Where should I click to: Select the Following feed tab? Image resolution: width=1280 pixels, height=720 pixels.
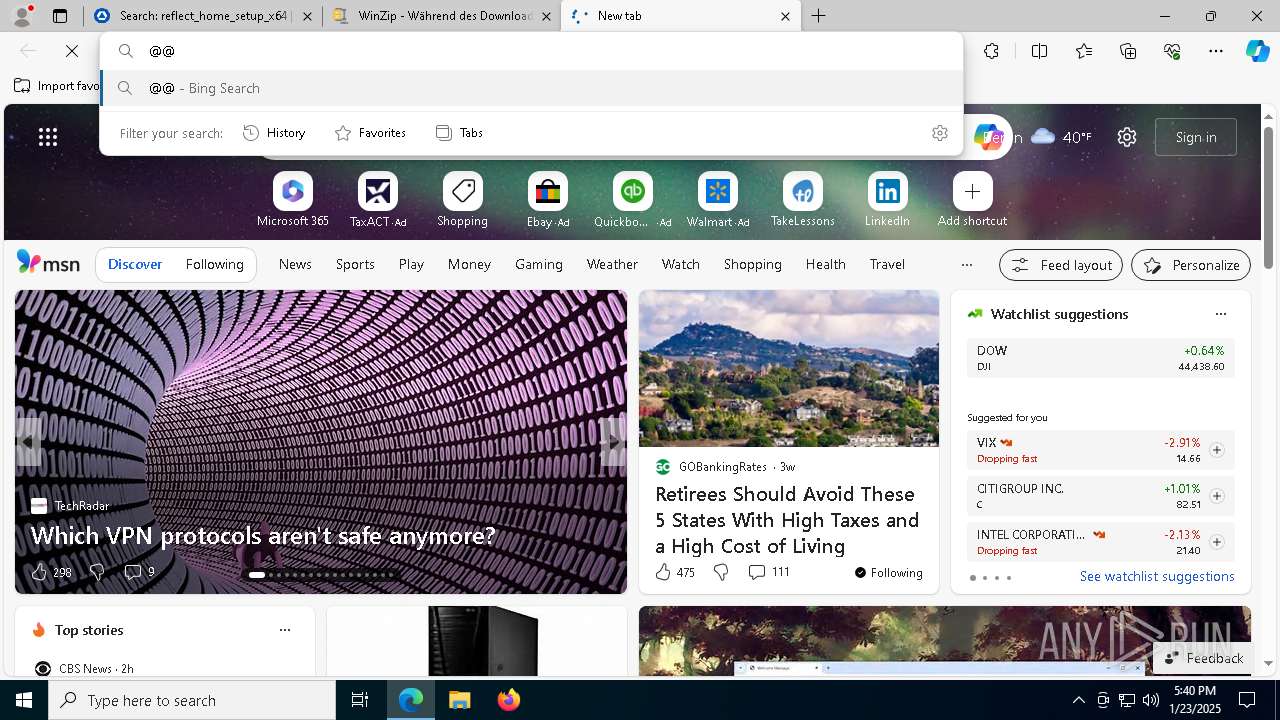214,265
